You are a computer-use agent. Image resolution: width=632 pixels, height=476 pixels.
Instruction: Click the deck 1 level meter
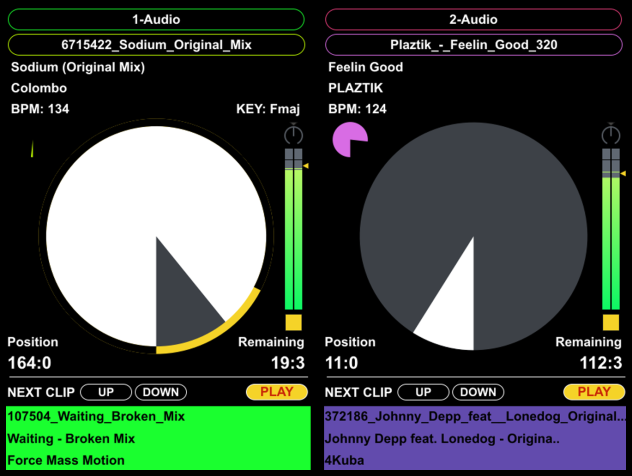pos(293,229)
